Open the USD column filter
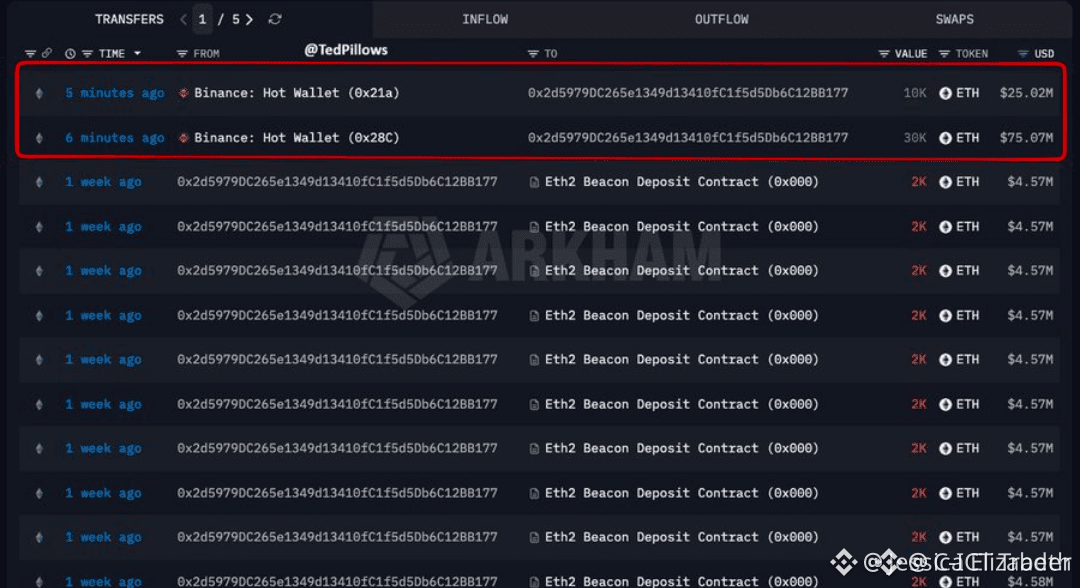1080x588 pixels. (1023, 54)
